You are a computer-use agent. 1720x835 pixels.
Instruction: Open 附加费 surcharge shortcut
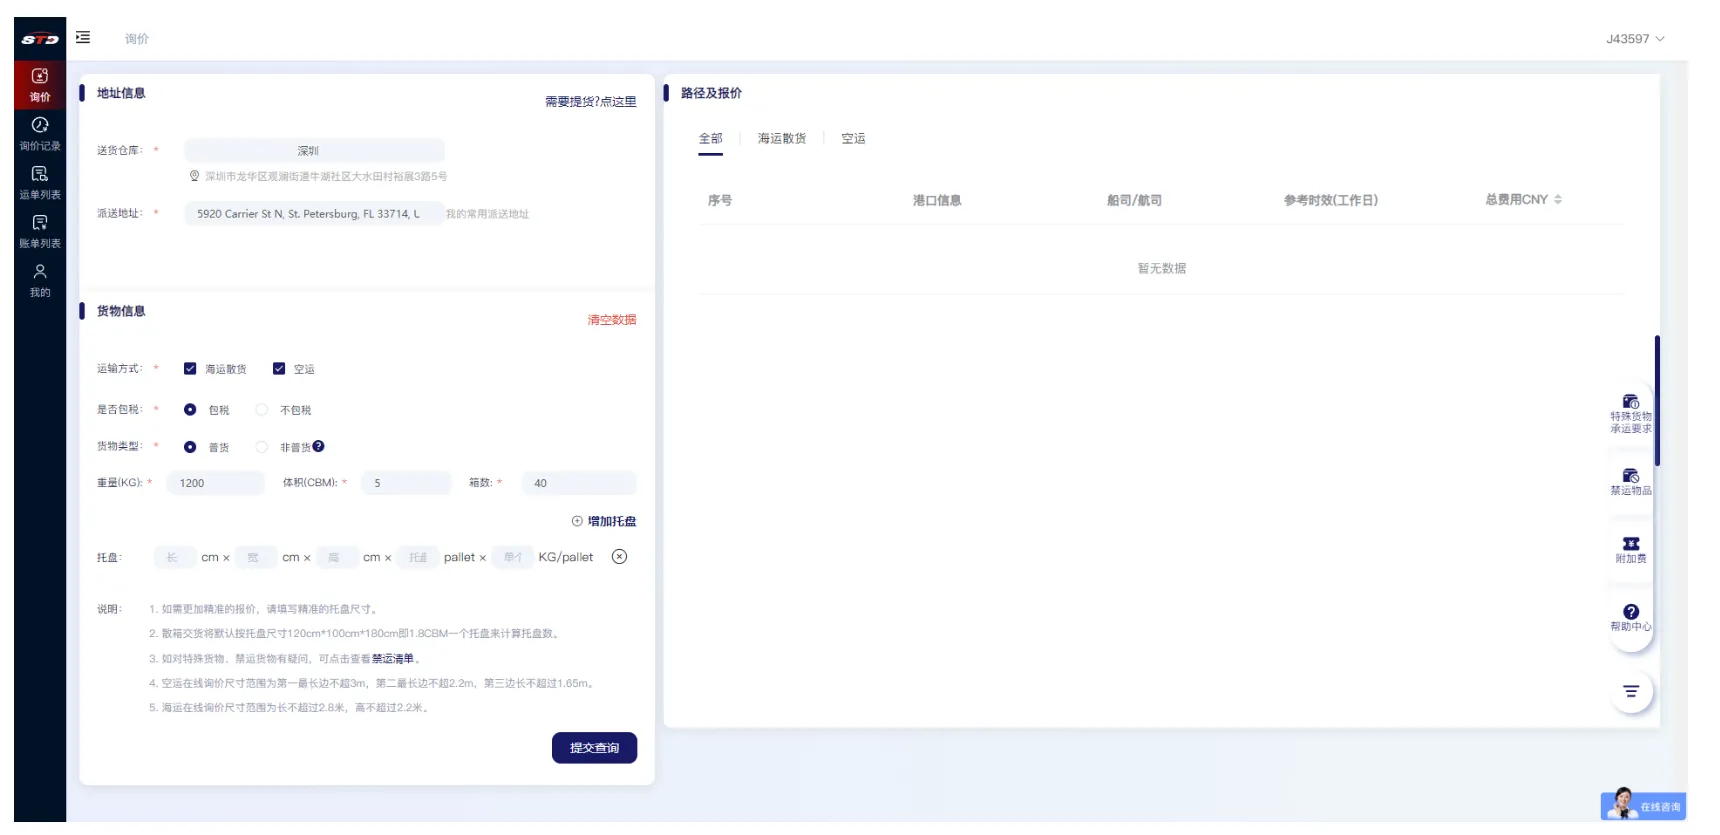[1630, 550]
